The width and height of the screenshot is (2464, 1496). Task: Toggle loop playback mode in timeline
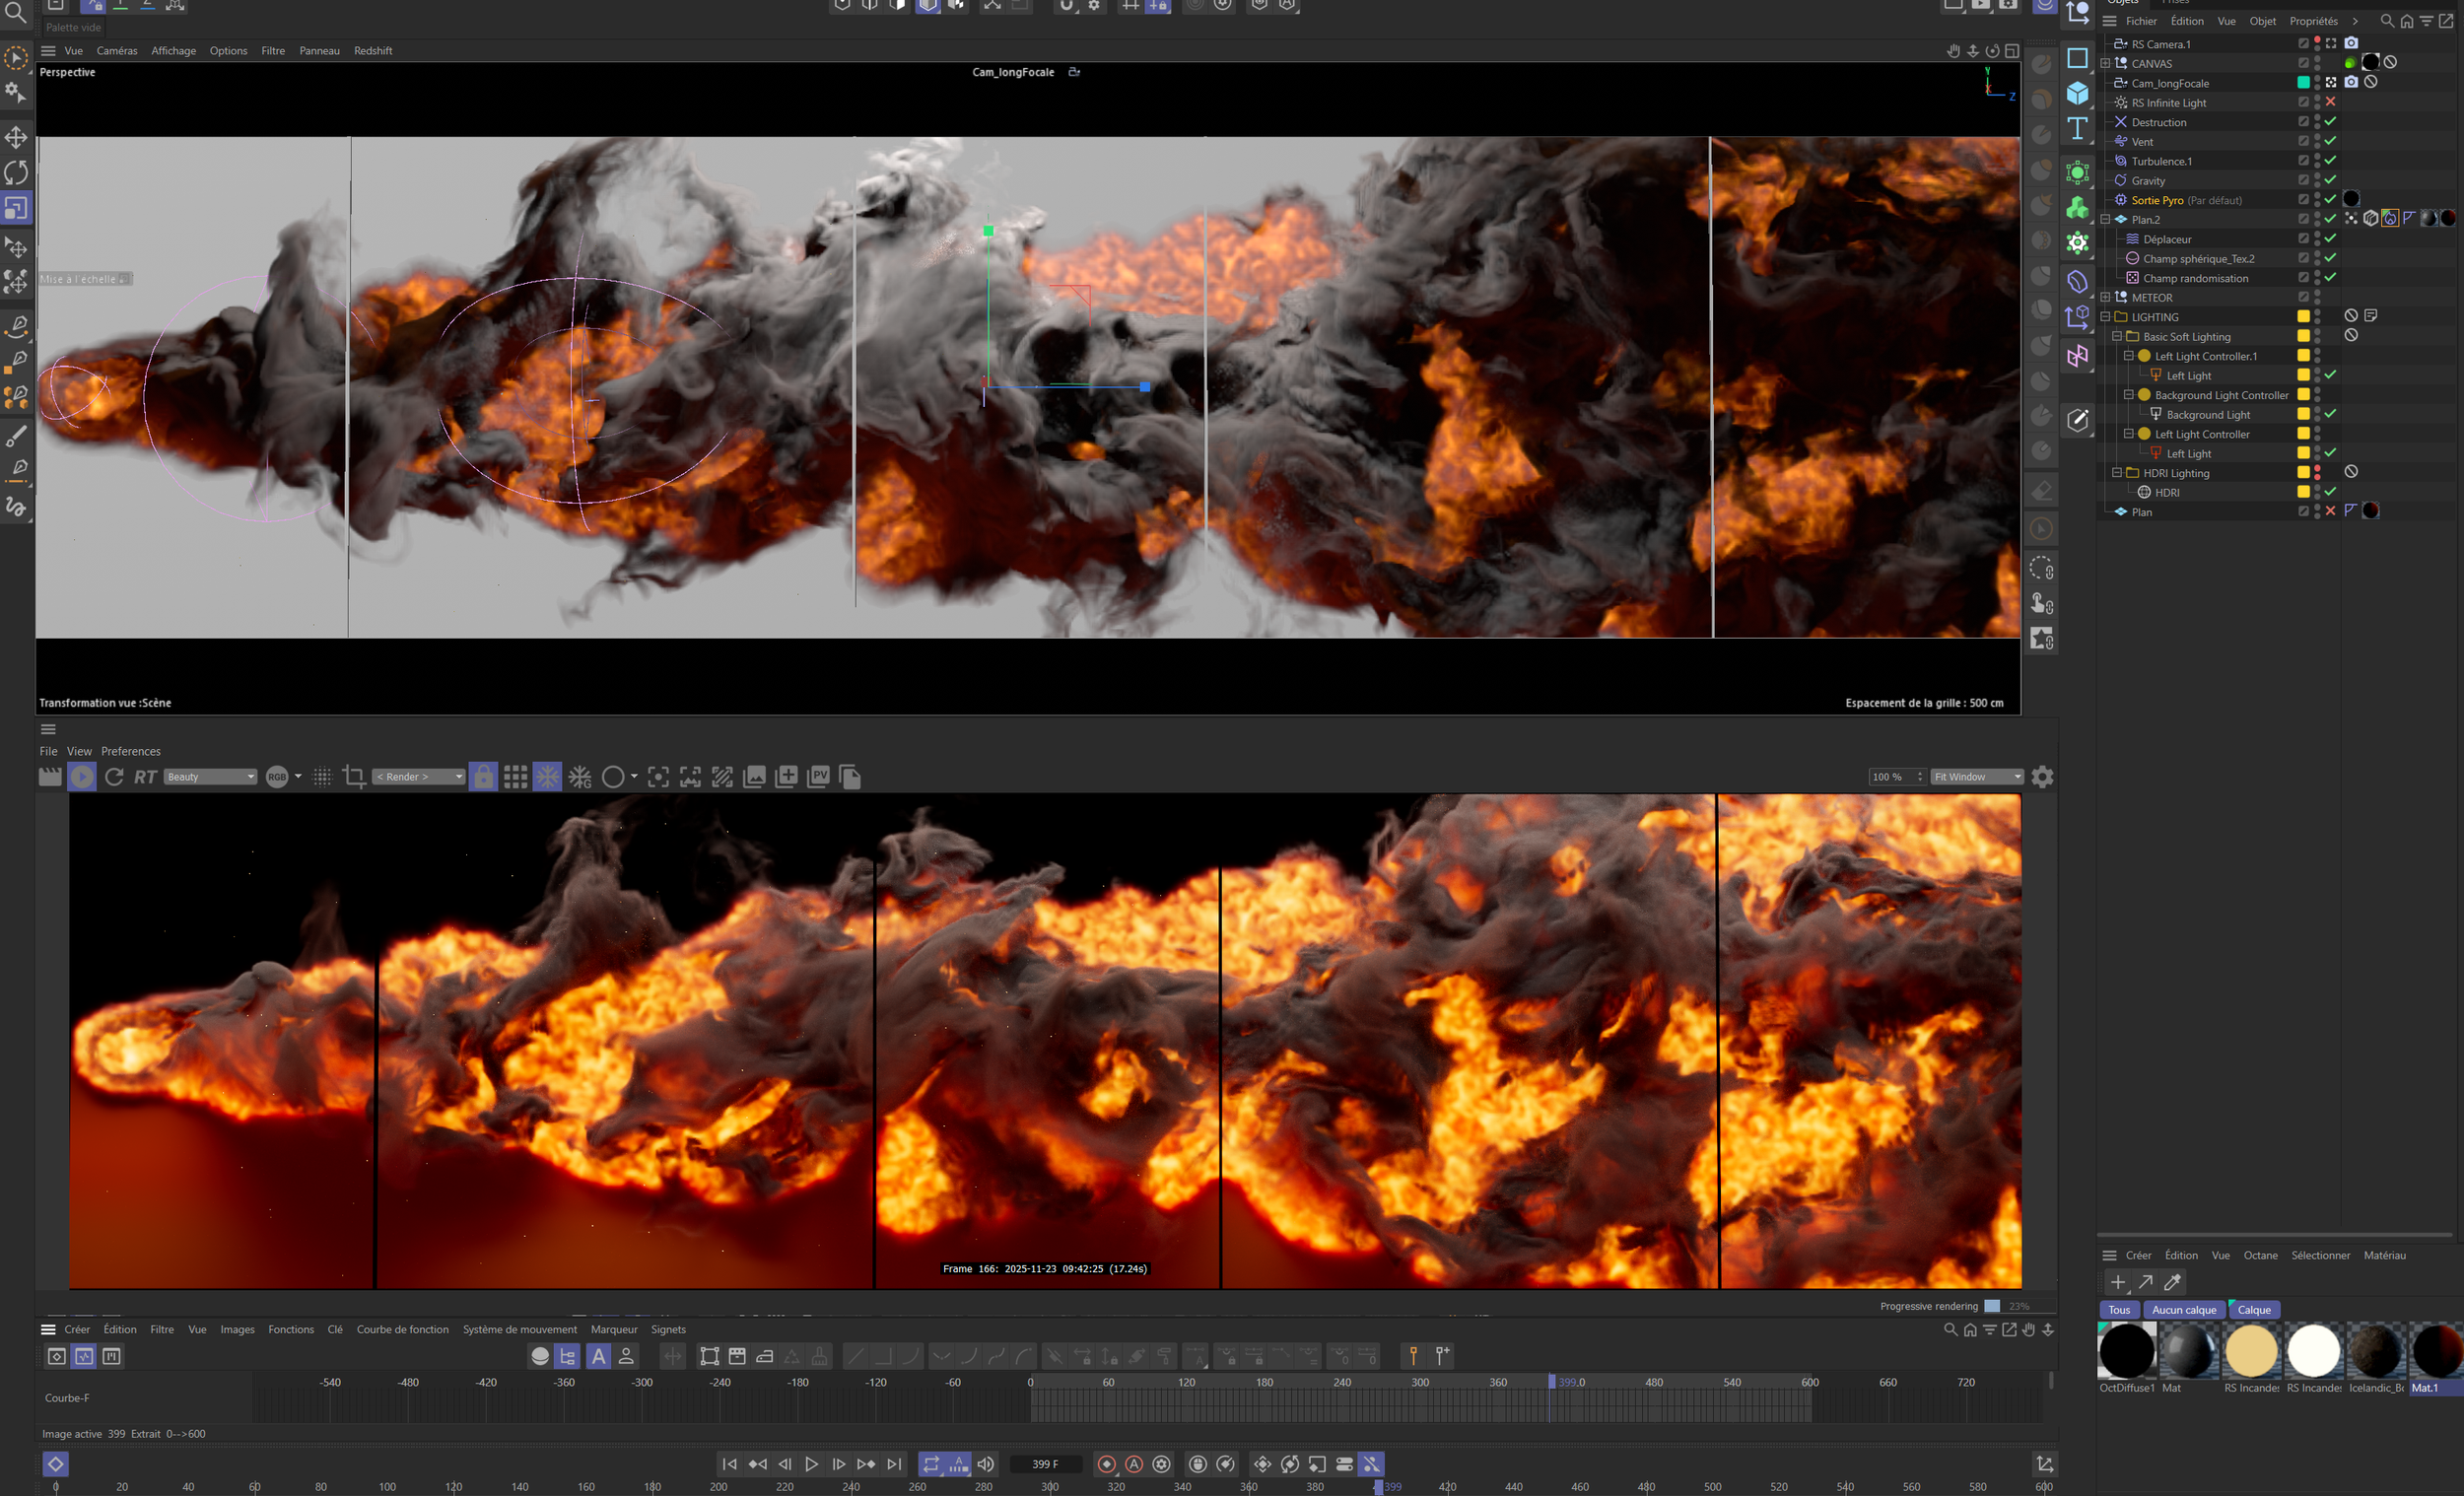[x=931, y=1464]
